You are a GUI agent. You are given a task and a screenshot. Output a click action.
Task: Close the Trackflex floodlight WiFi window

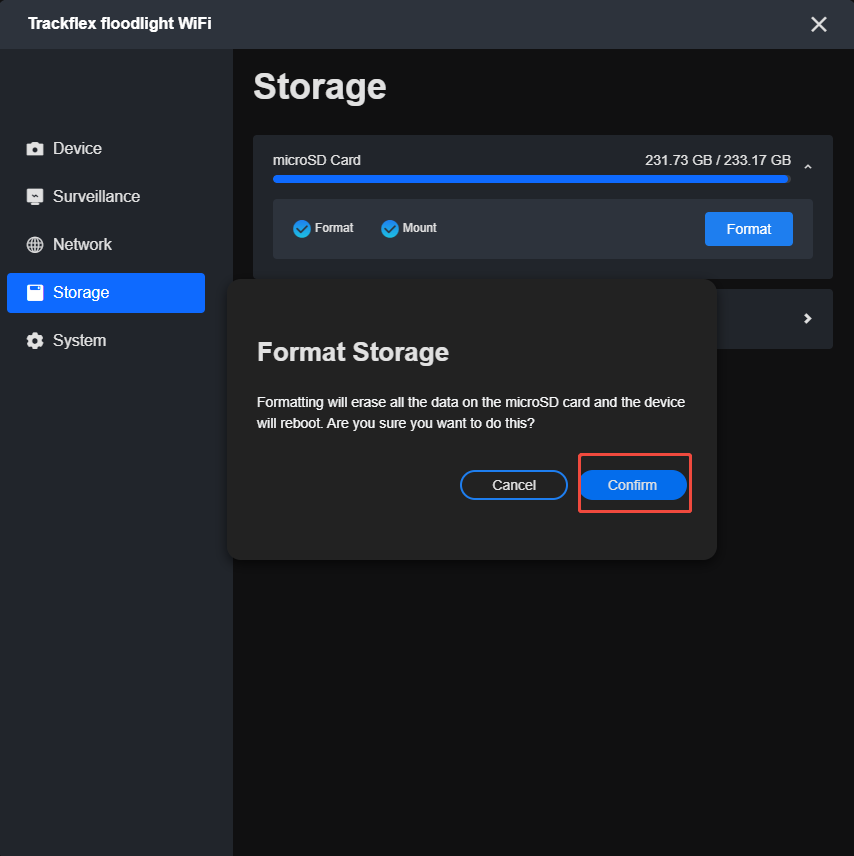819,24
